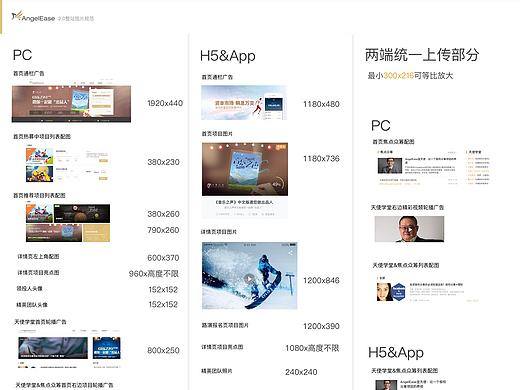Click the 首页通栏广告 label under PC
The width and height of the screenshot is (520, 390).
point(29,73)
